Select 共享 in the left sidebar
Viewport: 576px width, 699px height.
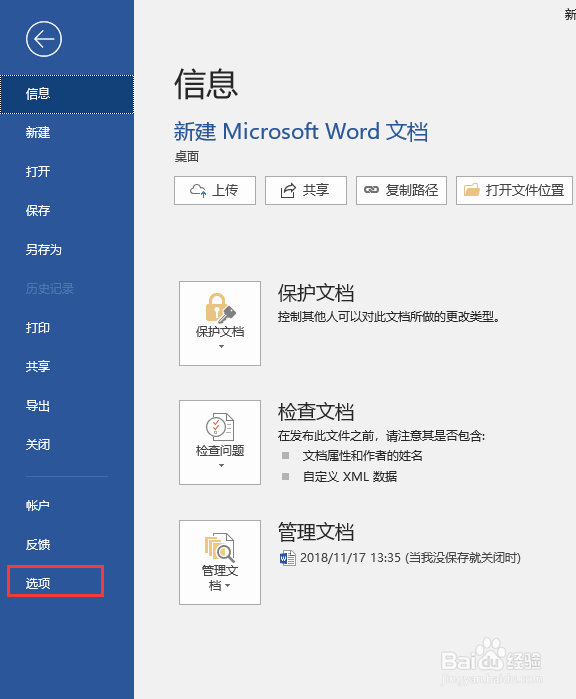pos(67,366)
